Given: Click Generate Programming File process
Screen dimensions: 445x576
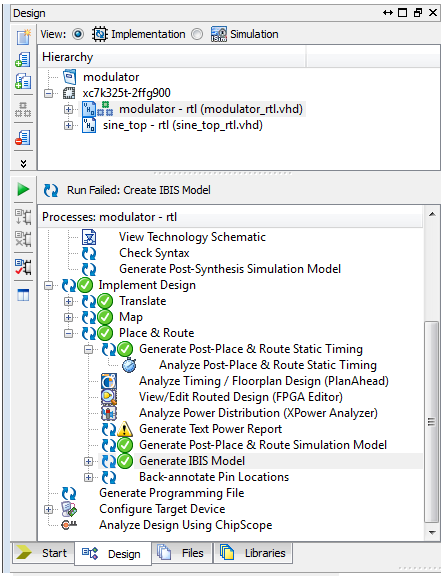Looking at the screenshot, I should coord(172,493).
